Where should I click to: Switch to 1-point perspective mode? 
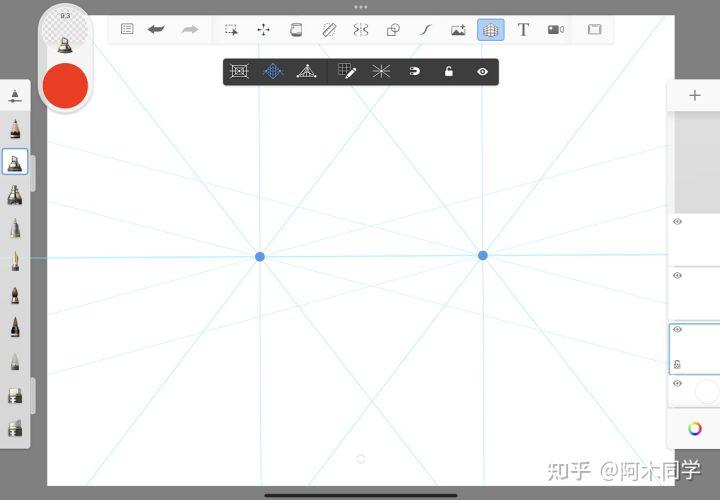click(239, 71)
